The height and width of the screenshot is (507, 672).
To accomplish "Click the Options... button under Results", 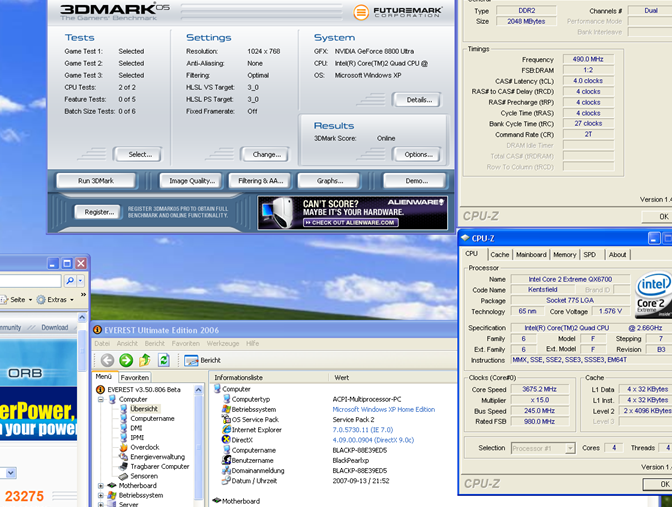I will click(x=418, y=154).
